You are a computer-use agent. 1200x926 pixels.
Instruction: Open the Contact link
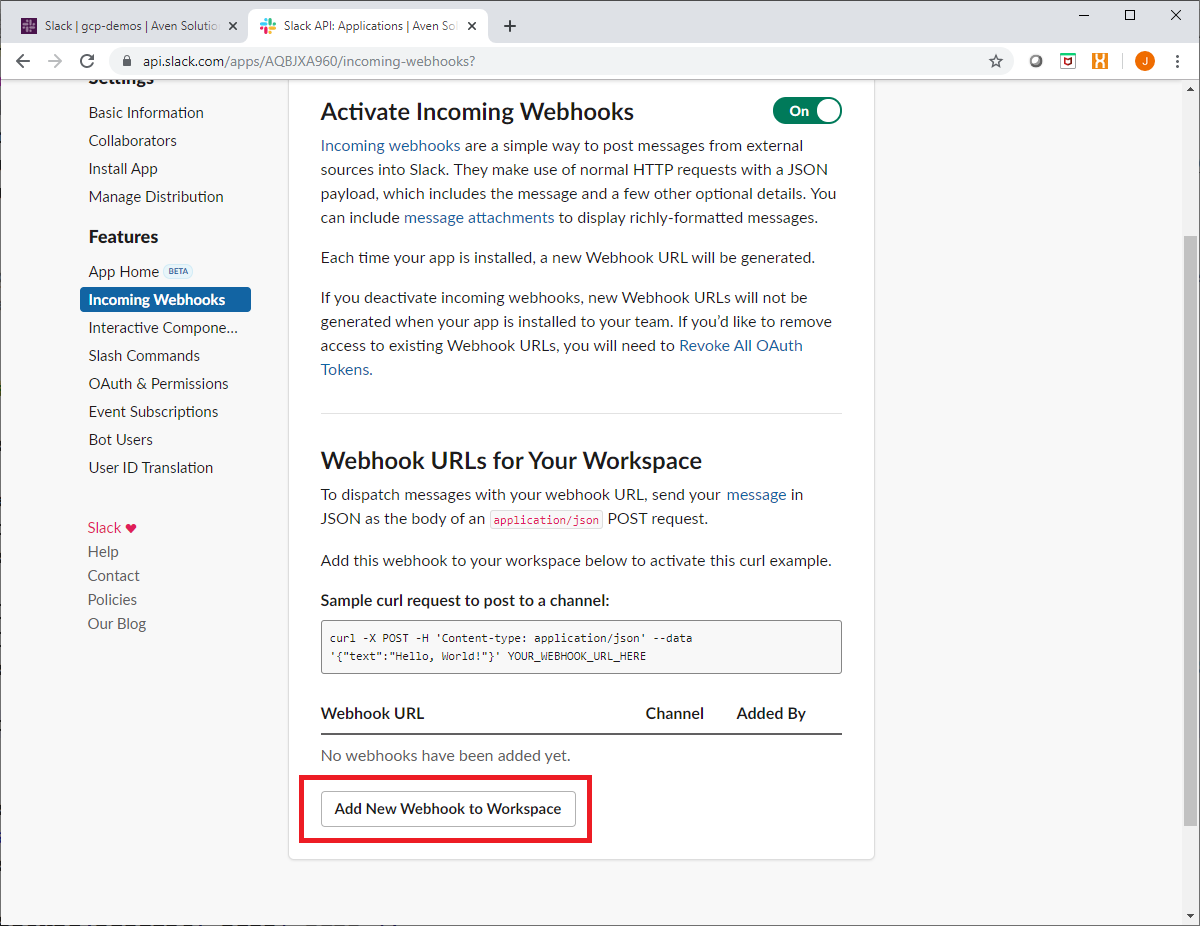(113, 576)
